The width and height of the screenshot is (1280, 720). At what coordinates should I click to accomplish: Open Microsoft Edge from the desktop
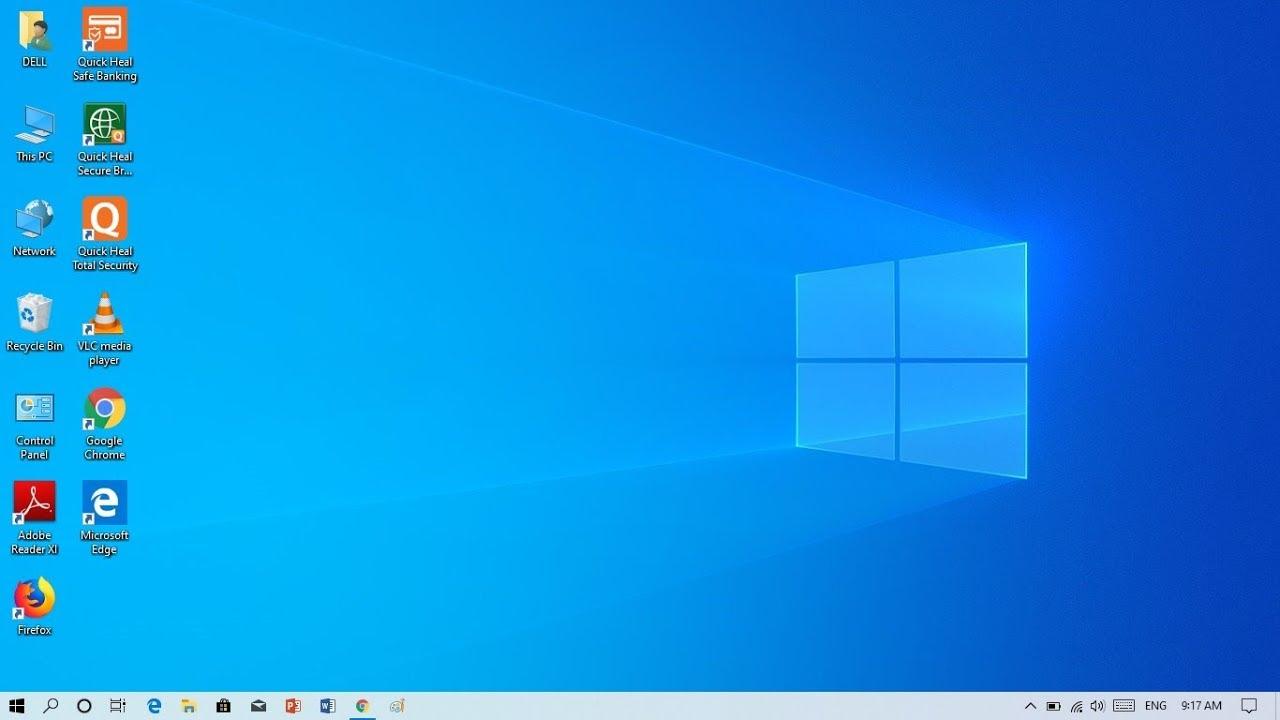[104, 502]
